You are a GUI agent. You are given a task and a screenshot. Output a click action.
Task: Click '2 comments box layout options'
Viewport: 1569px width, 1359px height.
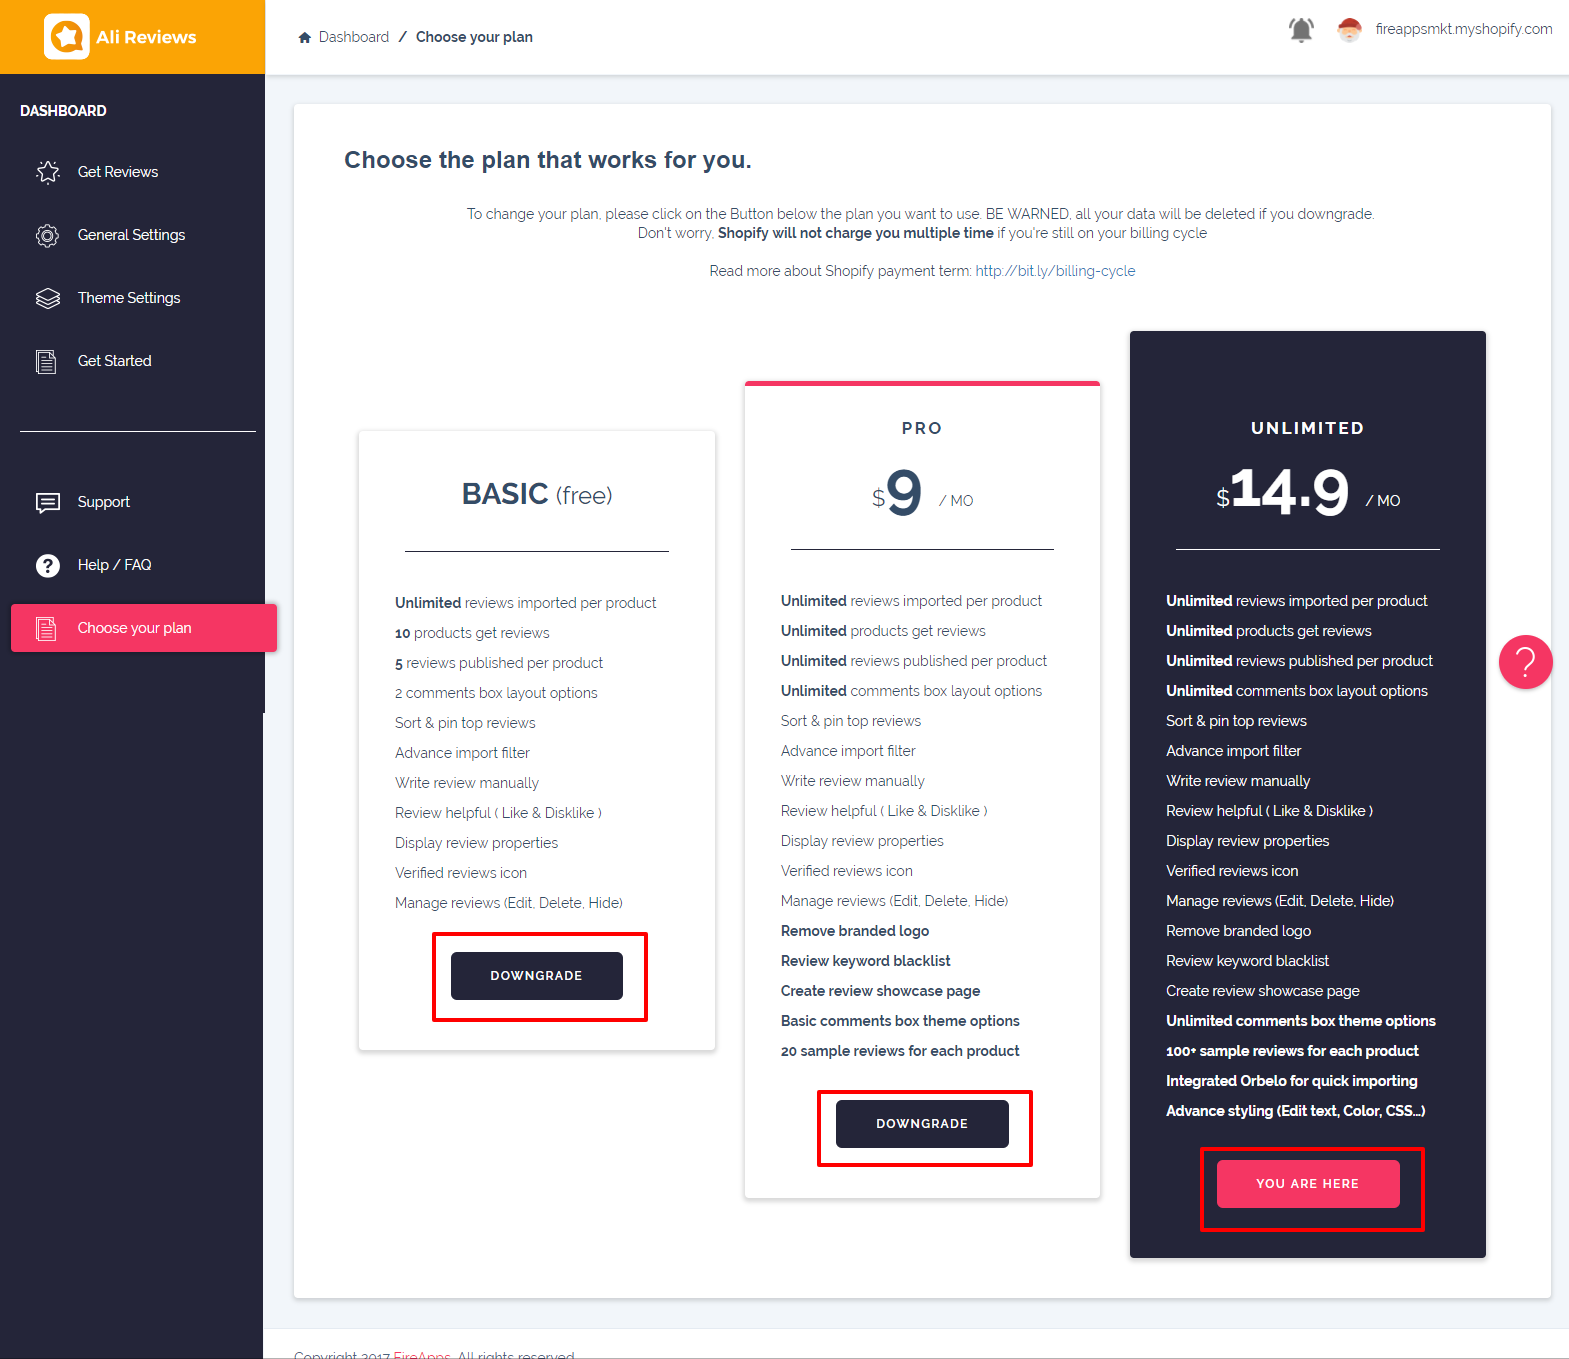coord(496,693)
